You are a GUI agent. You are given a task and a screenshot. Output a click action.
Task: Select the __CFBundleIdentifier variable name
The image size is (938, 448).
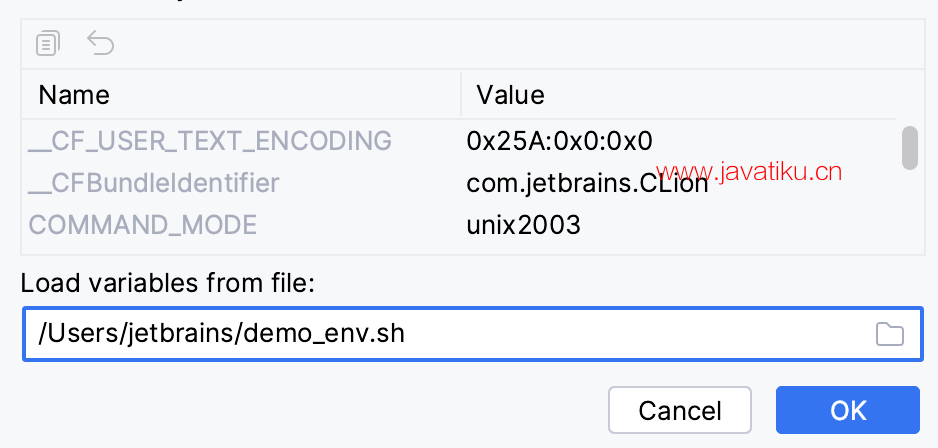(154, 184)
